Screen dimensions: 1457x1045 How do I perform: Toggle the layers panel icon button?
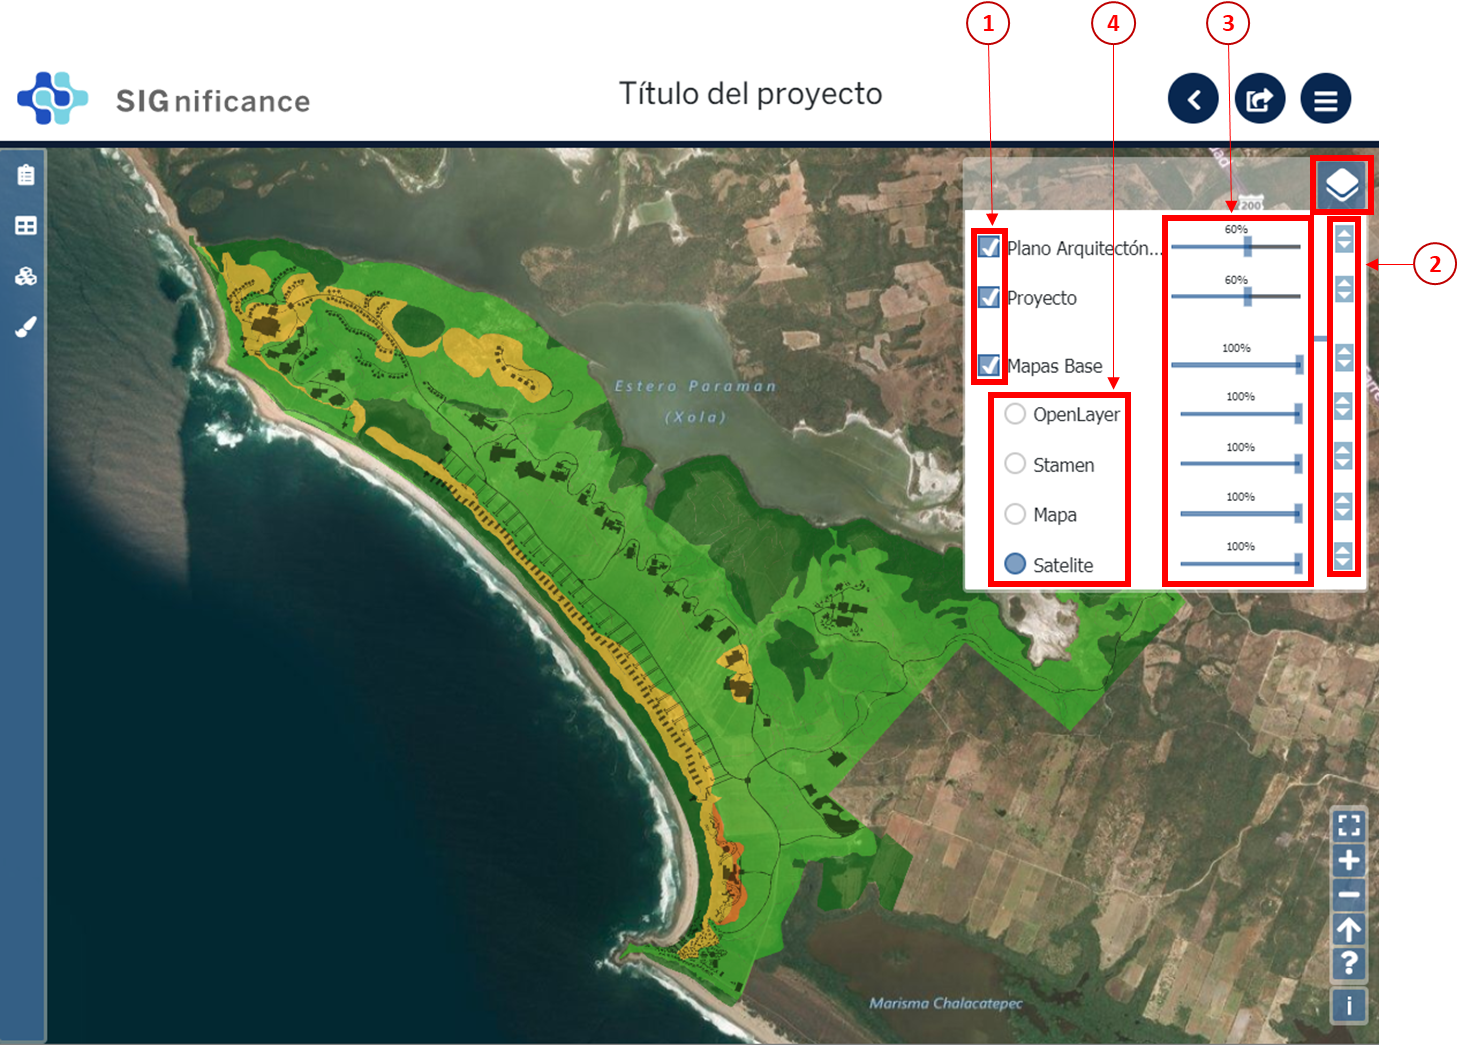(x=1342, y=185)
